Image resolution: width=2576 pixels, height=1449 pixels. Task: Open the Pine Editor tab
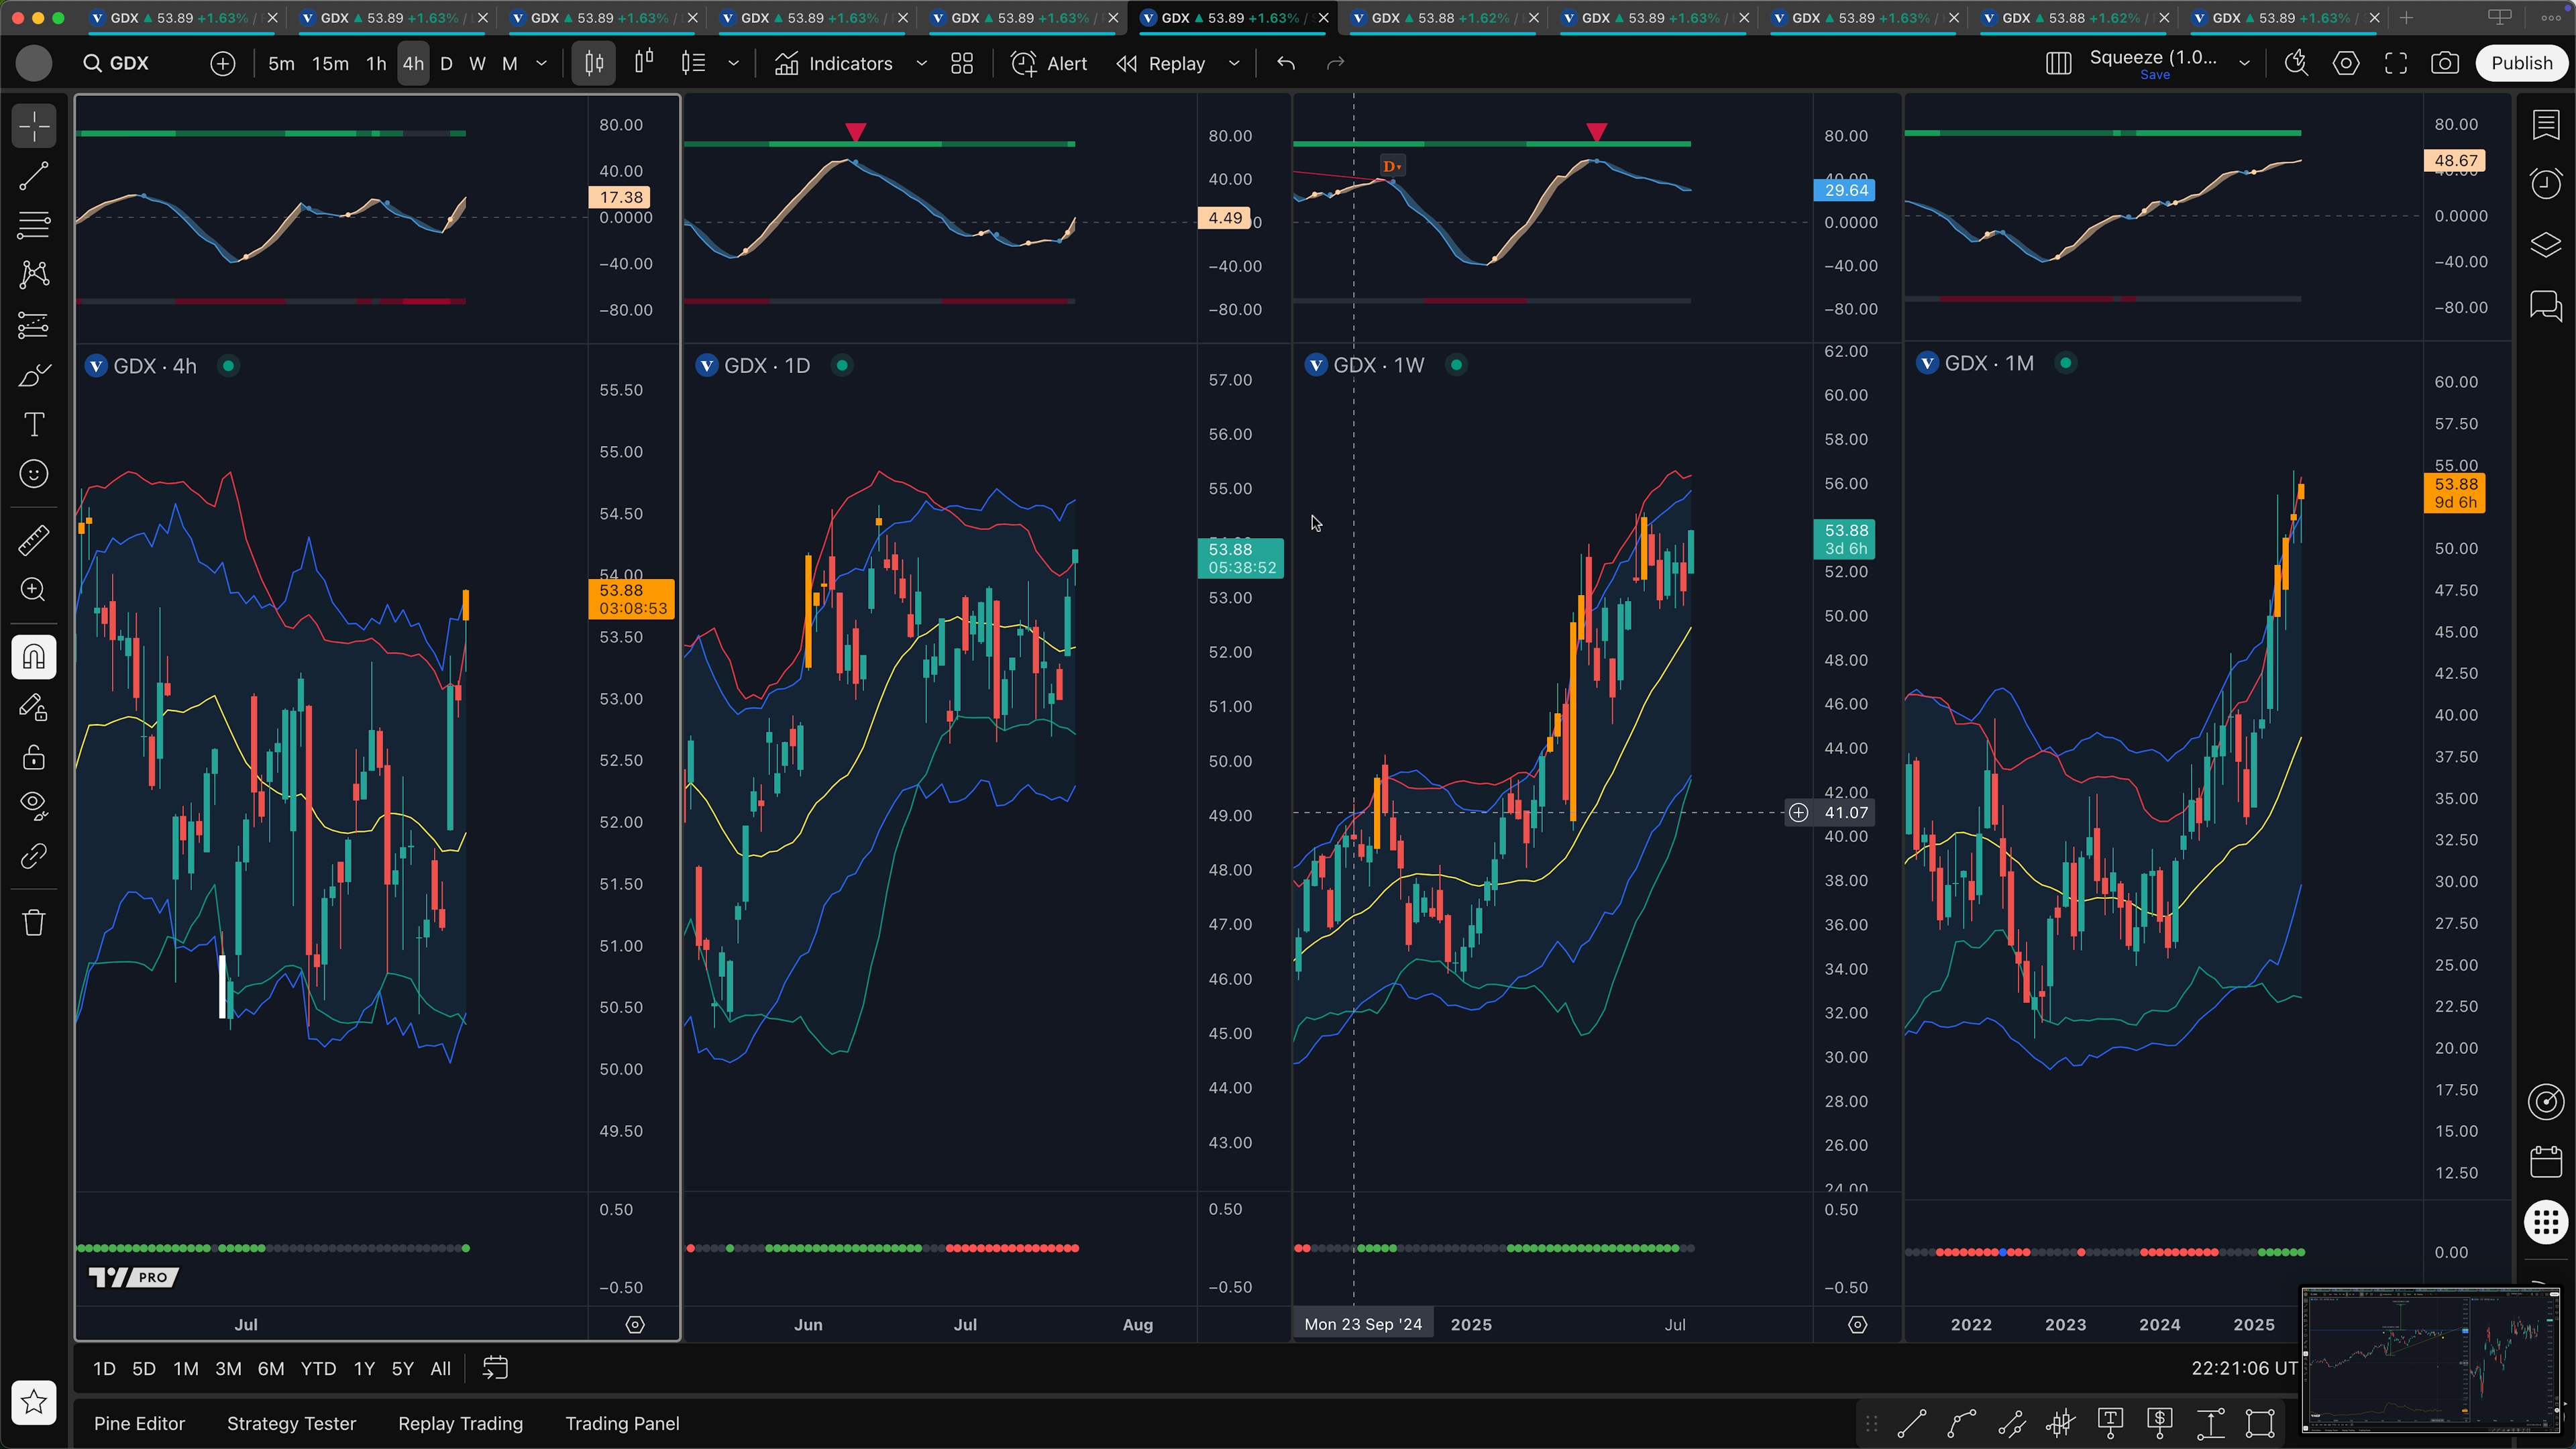click(x=139, y=1424)
